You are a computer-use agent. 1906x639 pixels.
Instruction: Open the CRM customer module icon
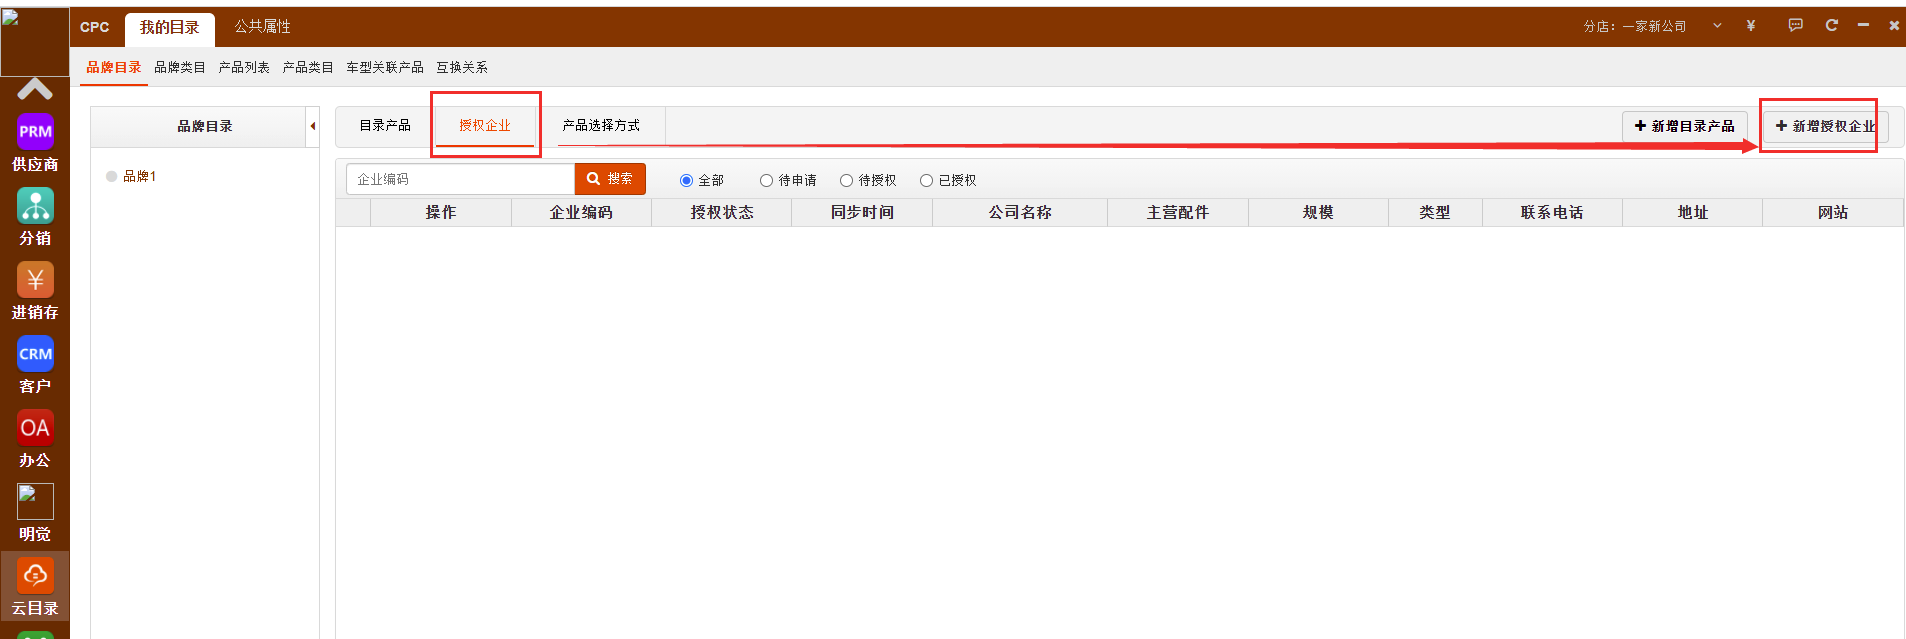35,354
